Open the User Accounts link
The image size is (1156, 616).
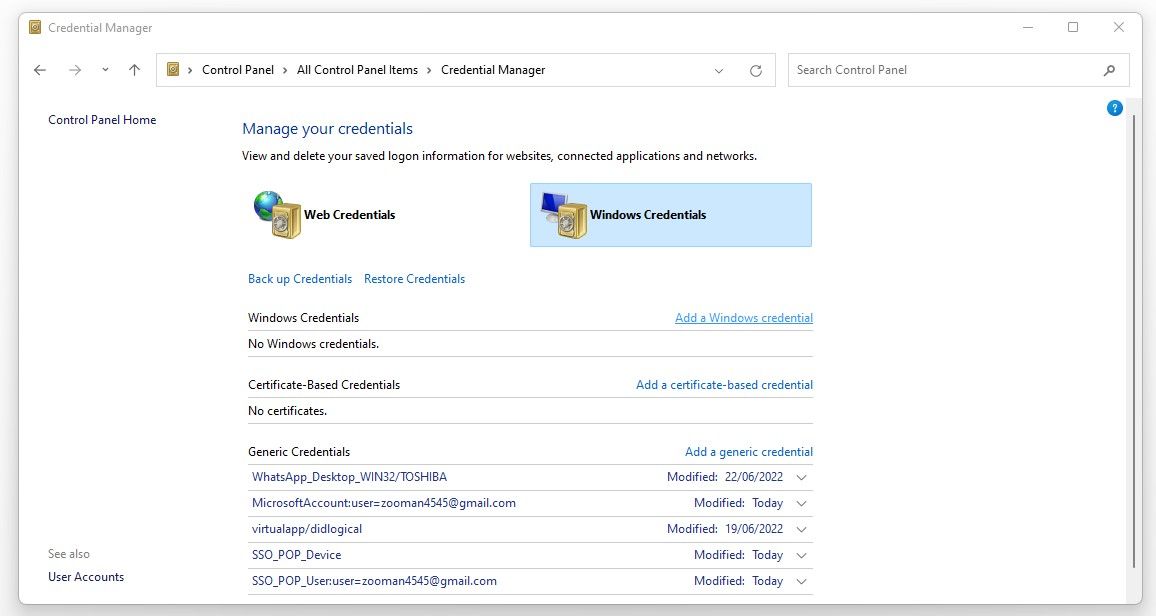pos(86,576)
